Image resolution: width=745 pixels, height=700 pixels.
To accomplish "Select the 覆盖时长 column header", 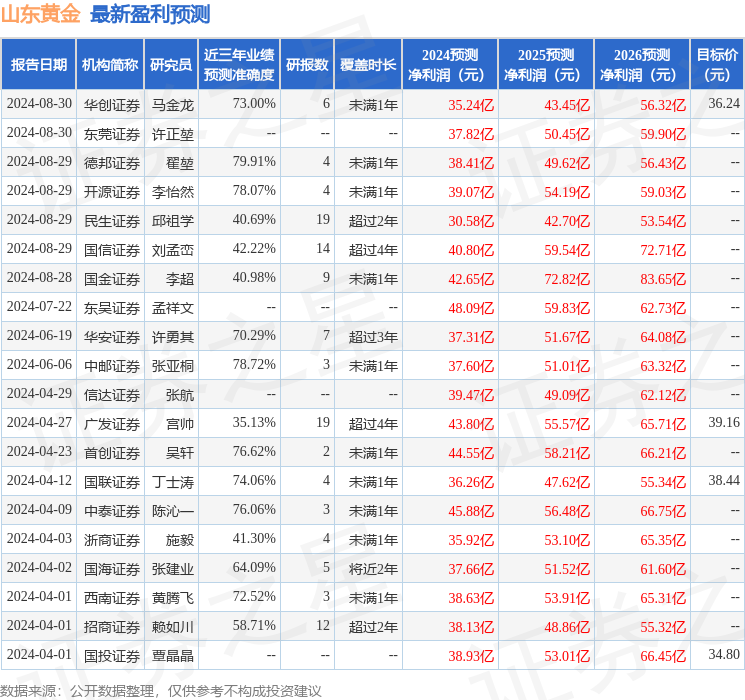I will pos(368,65).
